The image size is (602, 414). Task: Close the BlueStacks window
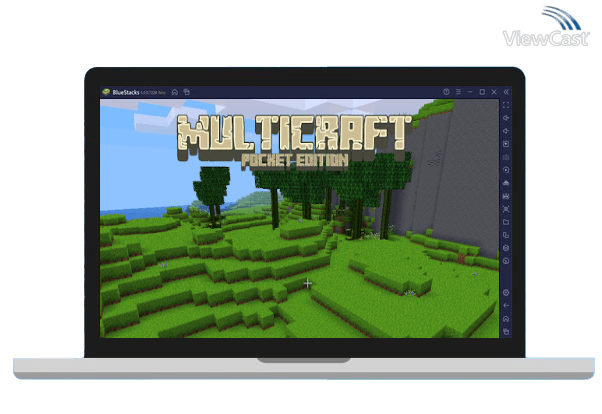494,92
